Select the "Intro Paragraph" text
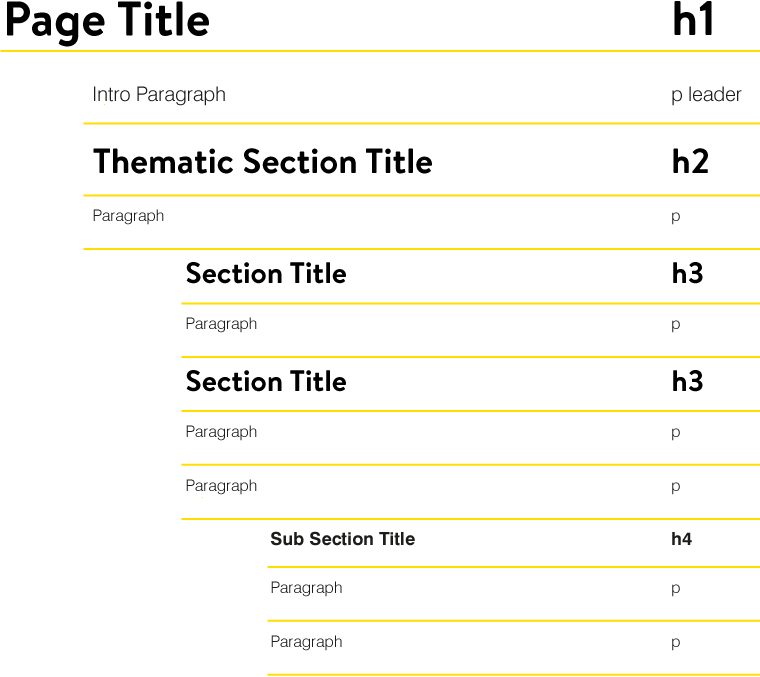Screen dimensions: 760x677 click(159, 95)
